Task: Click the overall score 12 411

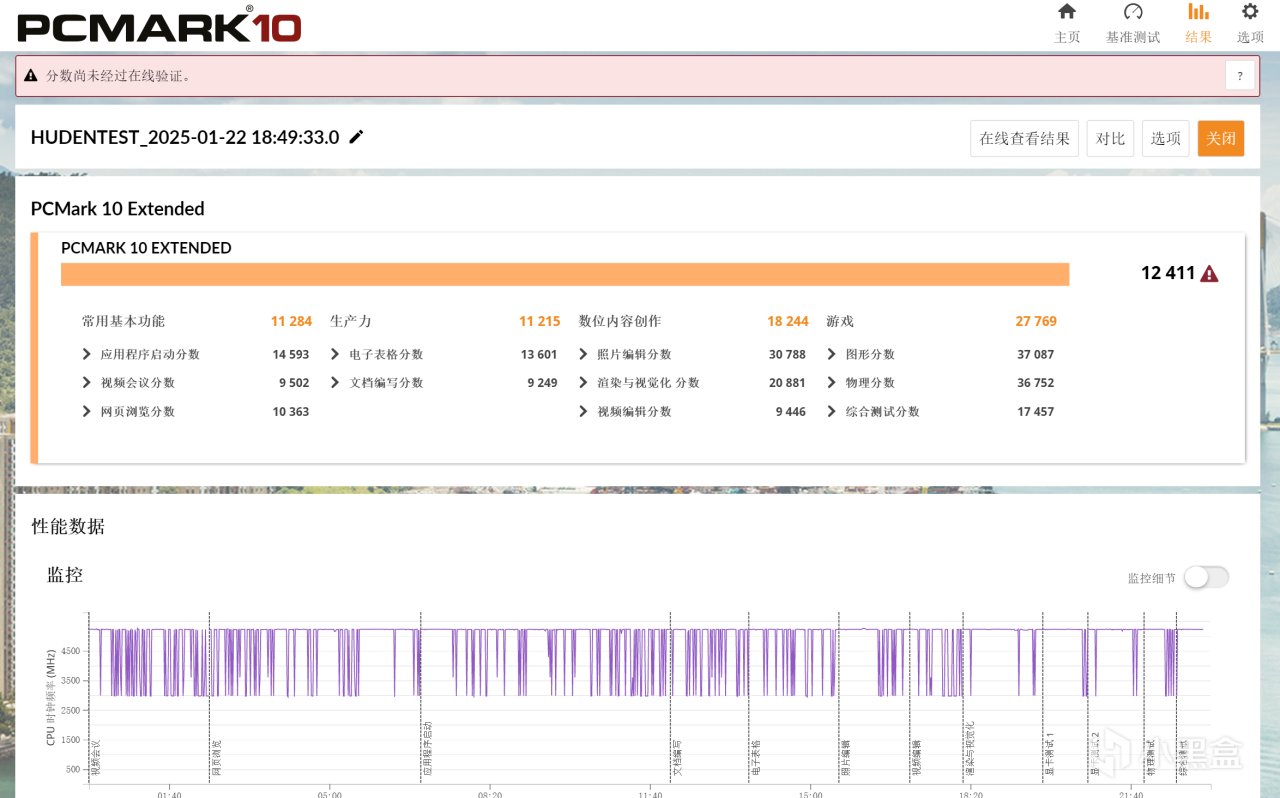Action: 1168,273
